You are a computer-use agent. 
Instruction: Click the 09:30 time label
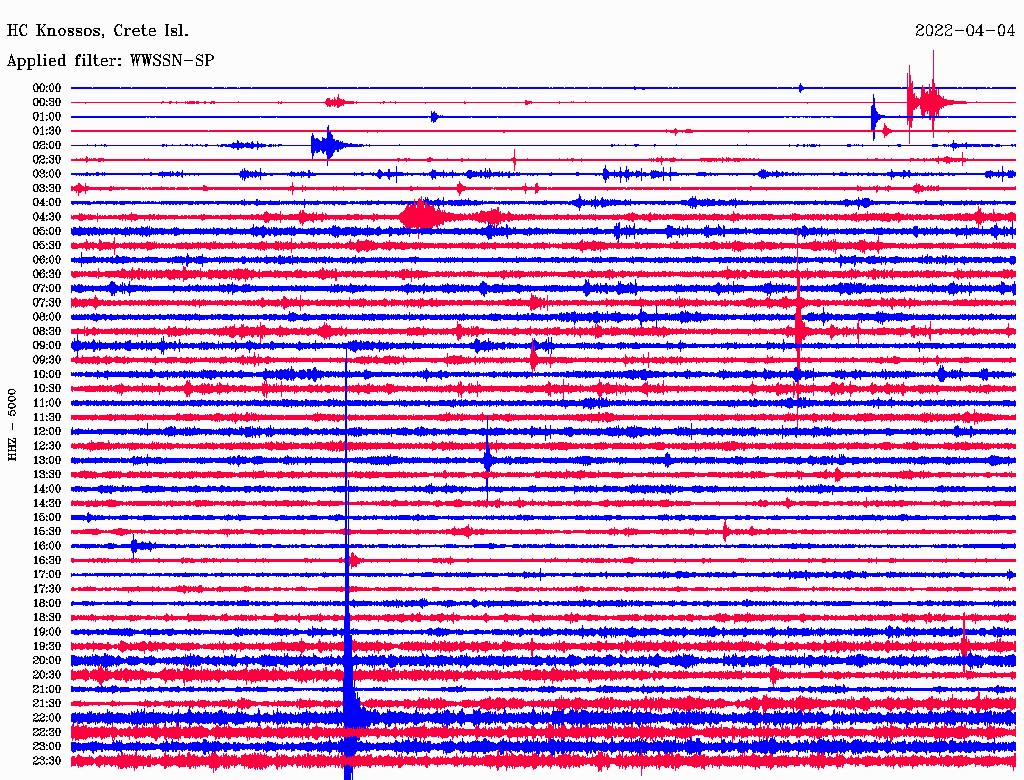click(47, 360)
